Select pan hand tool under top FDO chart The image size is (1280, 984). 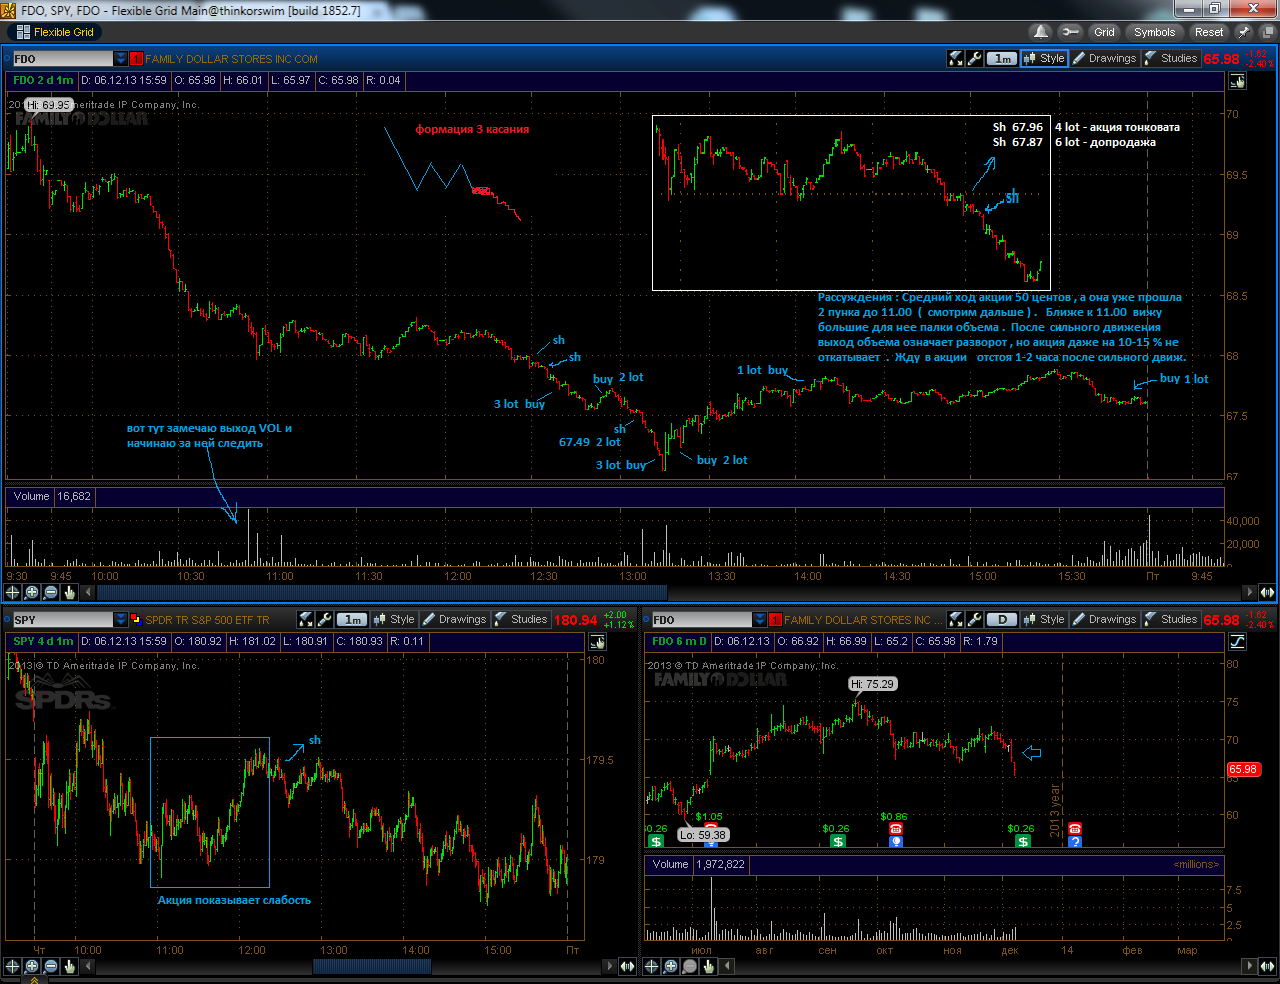(x=70, y=592)
